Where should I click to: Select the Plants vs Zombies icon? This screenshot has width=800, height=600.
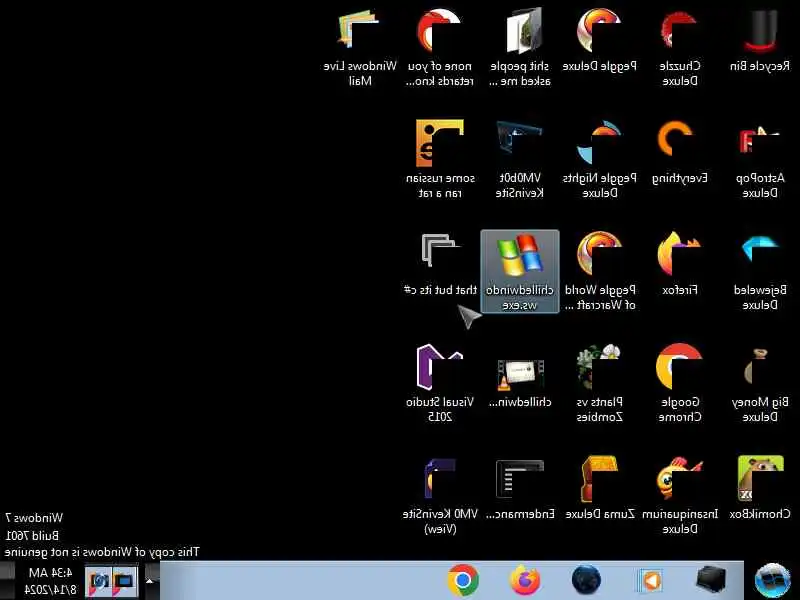point(599,383)
